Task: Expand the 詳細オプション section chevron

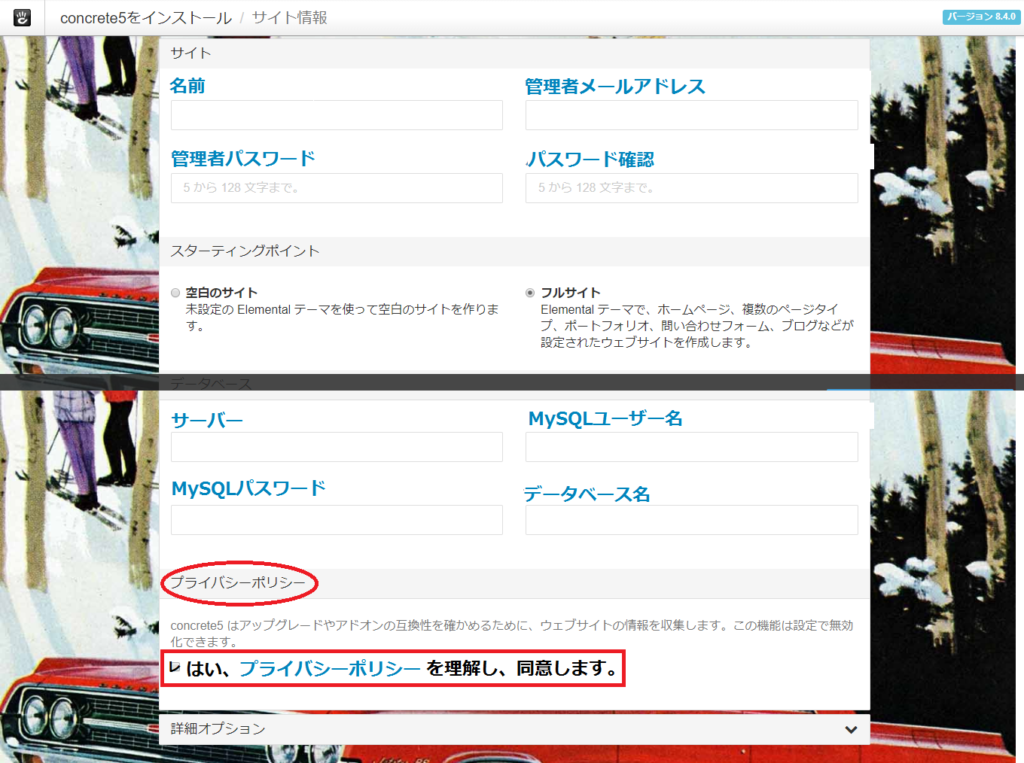Action: [850, 729]
